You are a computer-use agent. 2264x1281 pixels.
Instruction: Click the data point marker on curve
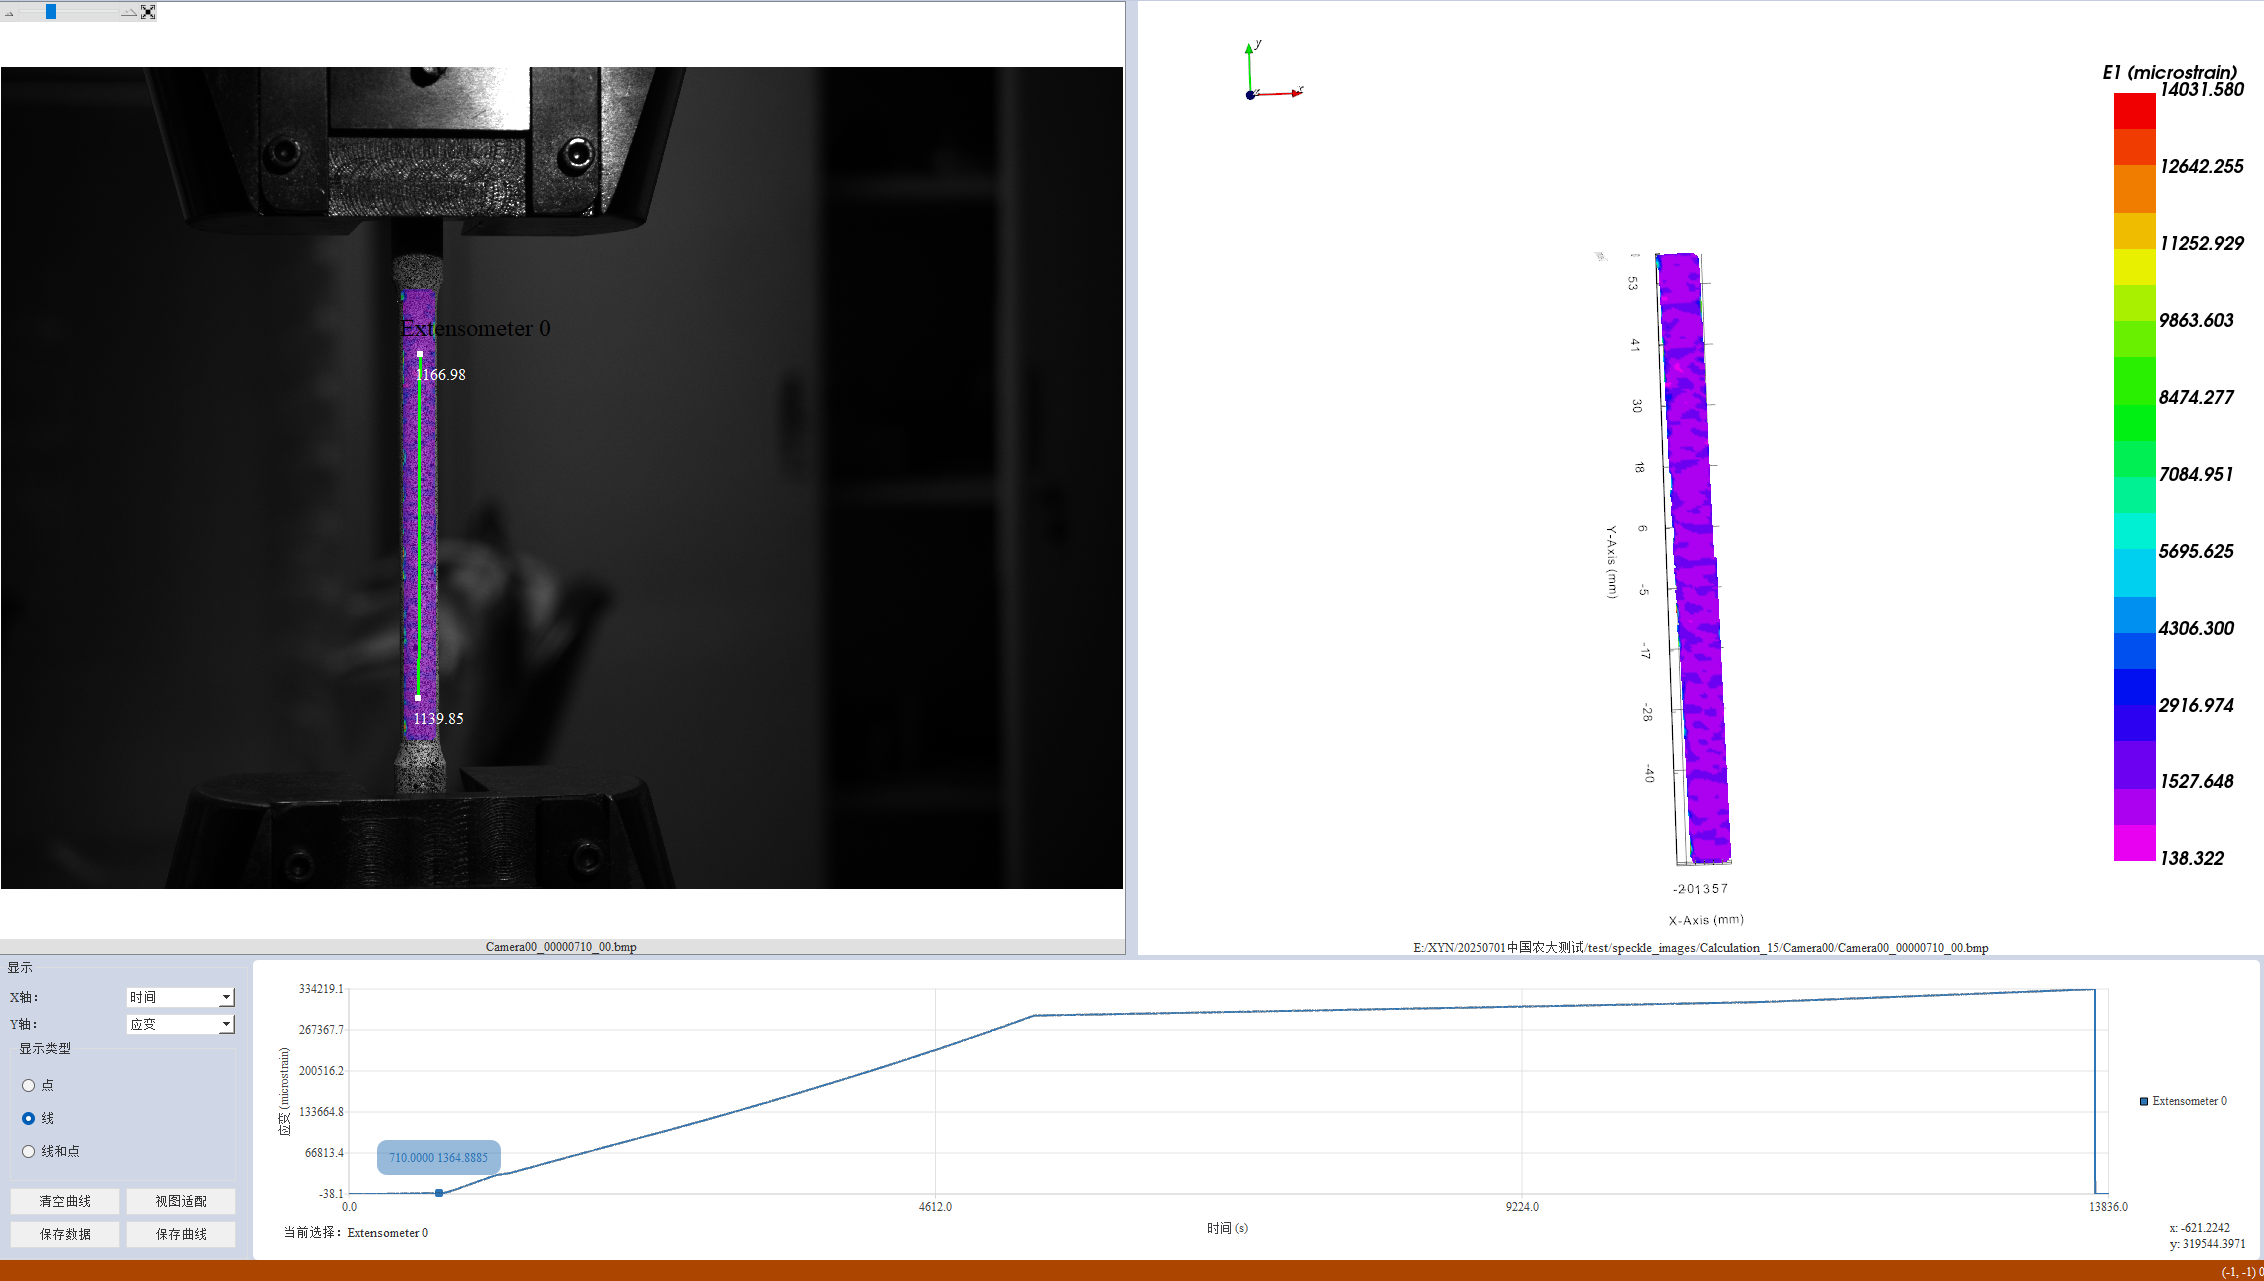click(439, 1193)
